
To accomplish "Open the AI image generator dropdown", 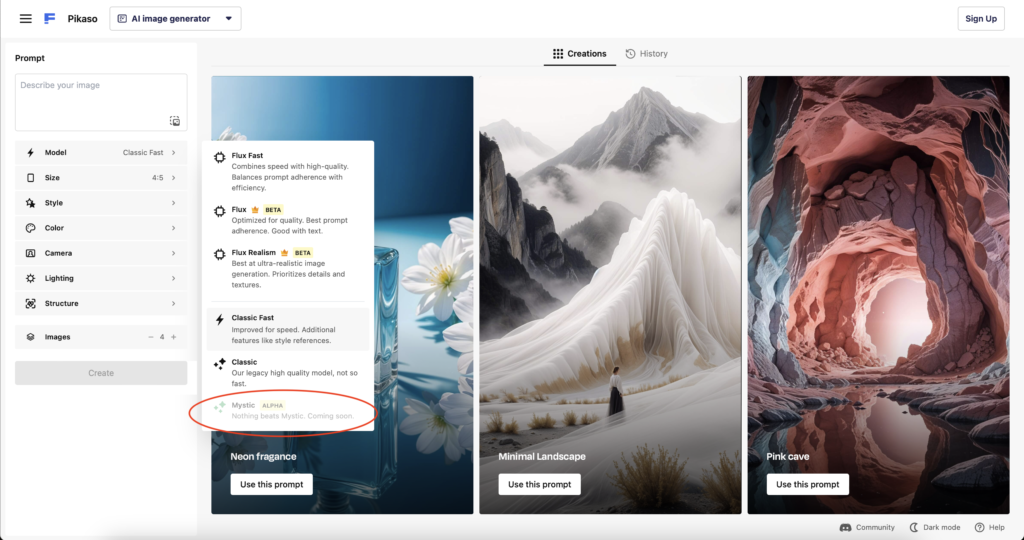I will tap(175, 19).
